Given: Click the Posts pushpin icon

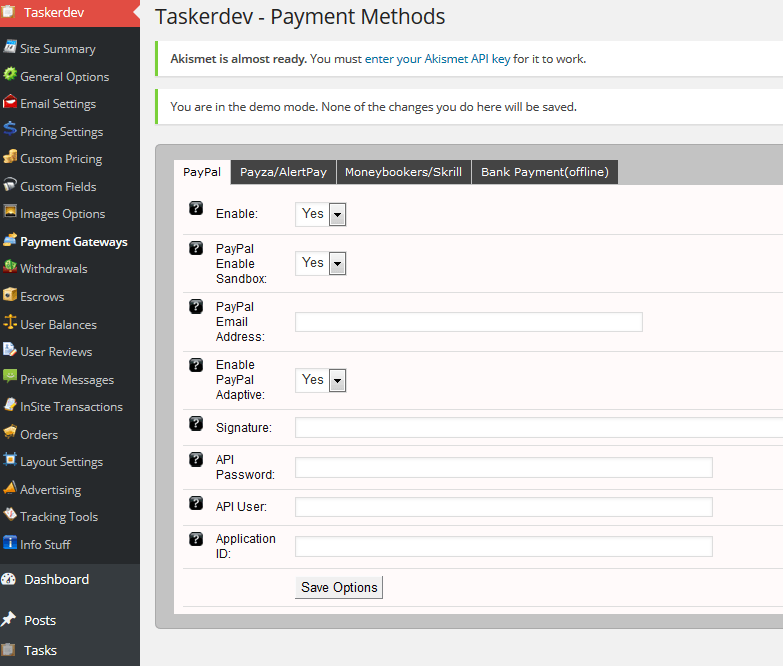Looking at the screenshot, I should point(8,620).
